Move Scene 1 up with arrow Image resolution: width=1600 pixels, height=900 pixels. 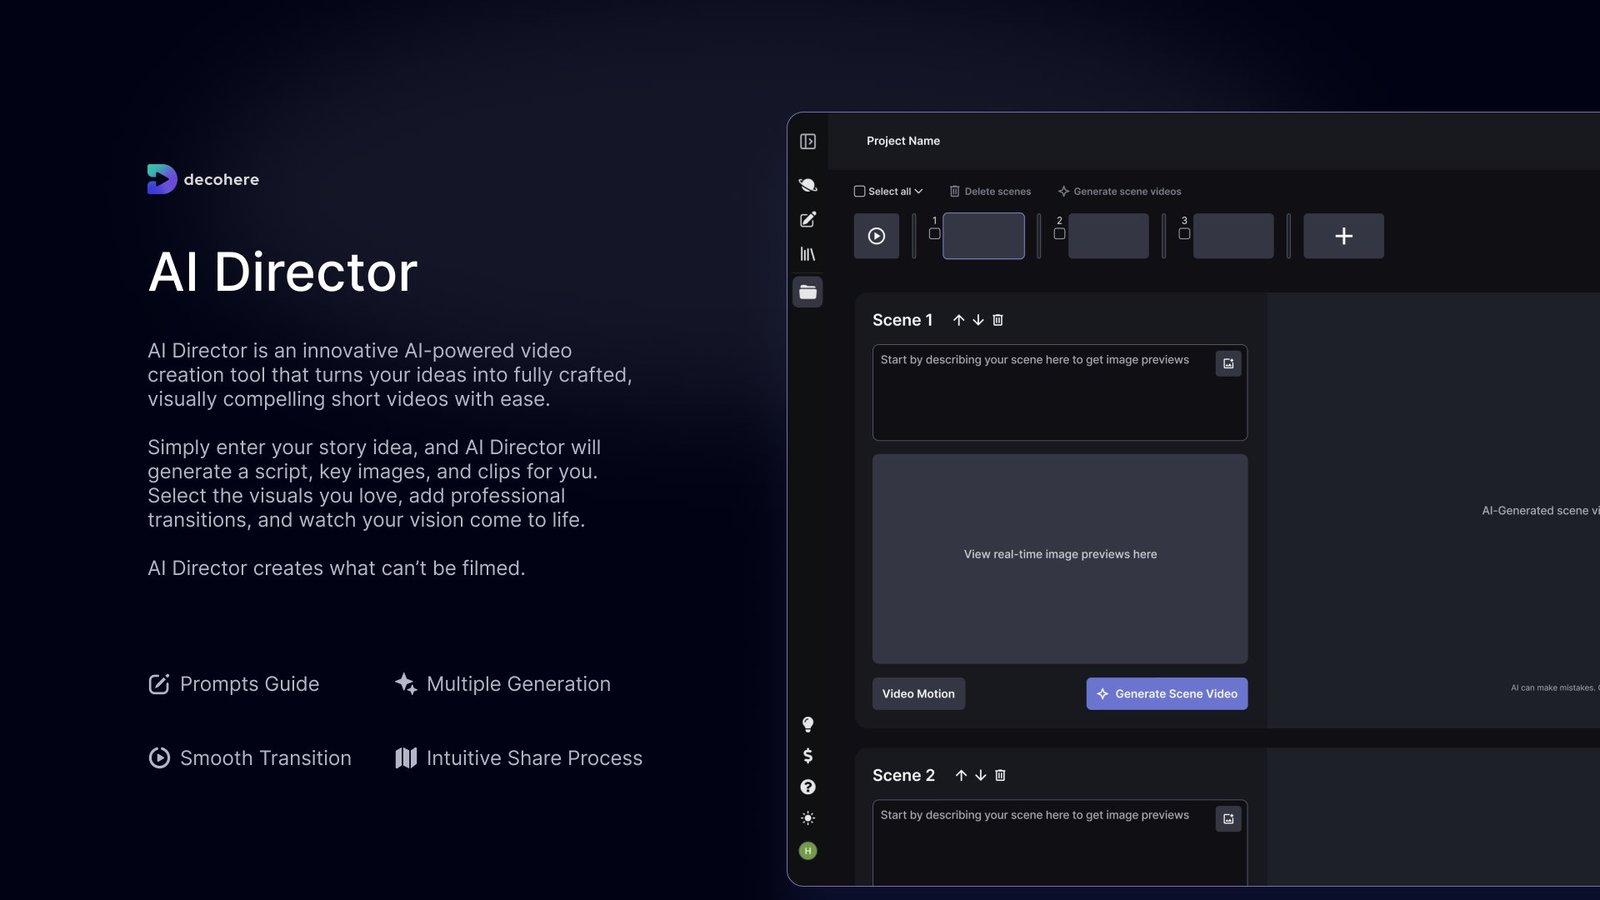click(x=959, y=320)
